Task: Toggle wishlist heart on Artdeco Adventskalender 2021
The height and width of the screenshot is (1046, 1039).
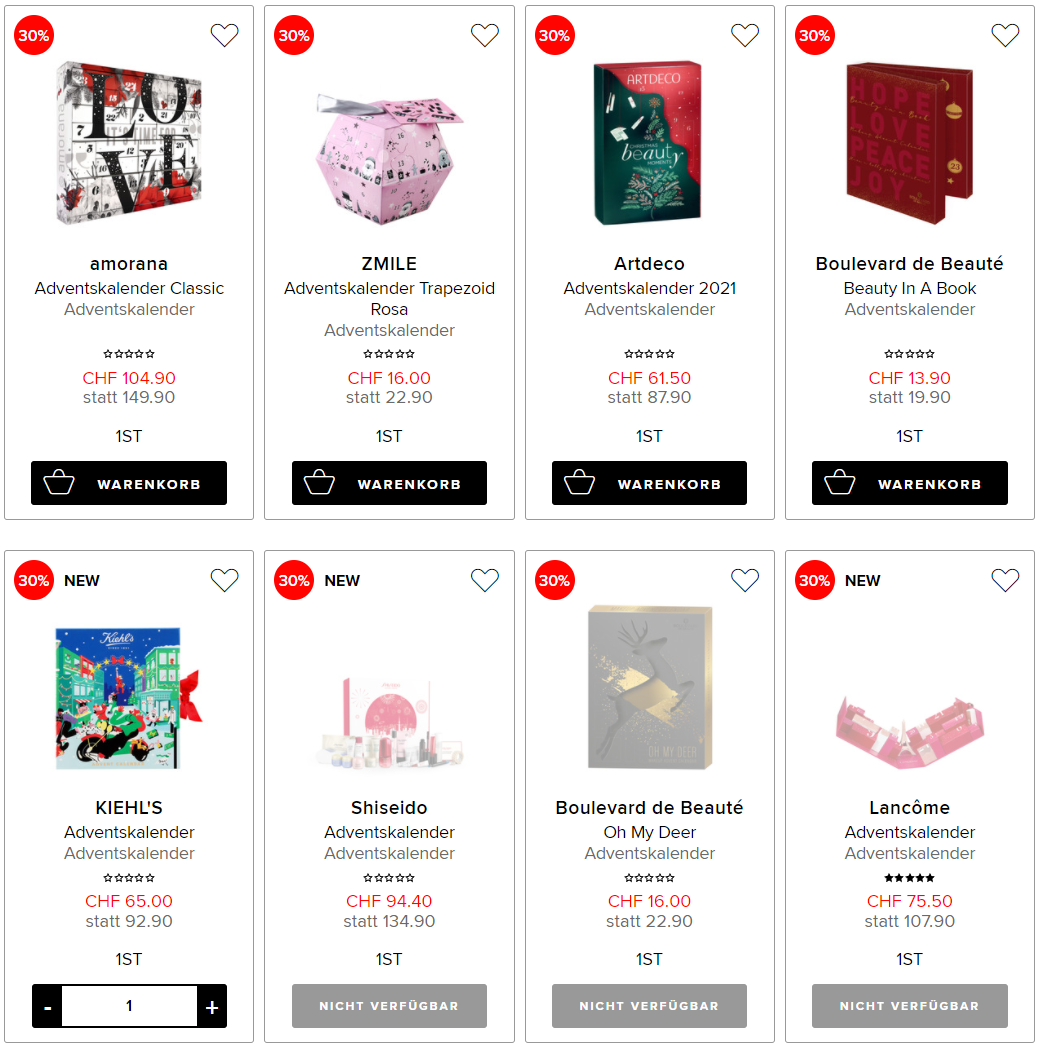Action: click(745, 35)
